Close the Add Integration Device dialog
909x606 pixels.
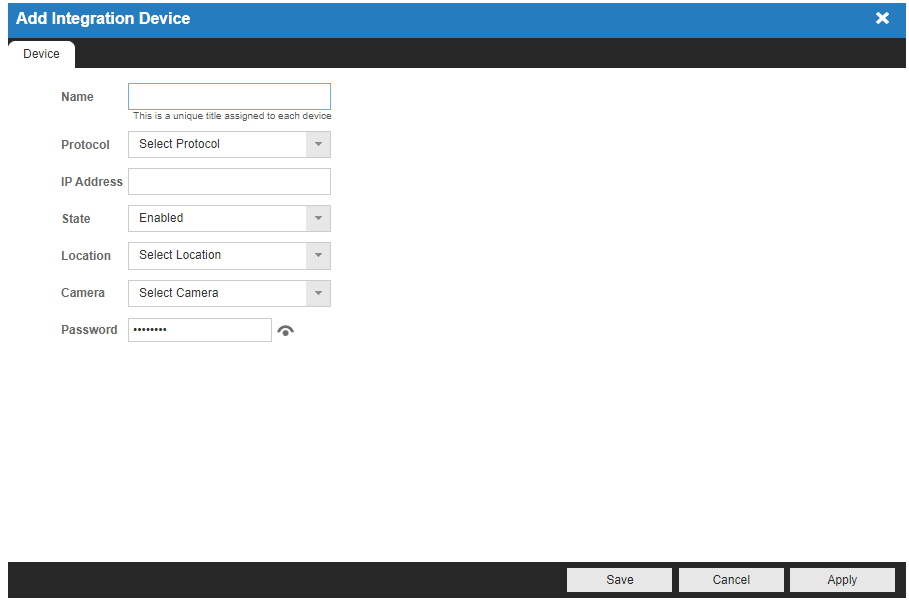882,18
